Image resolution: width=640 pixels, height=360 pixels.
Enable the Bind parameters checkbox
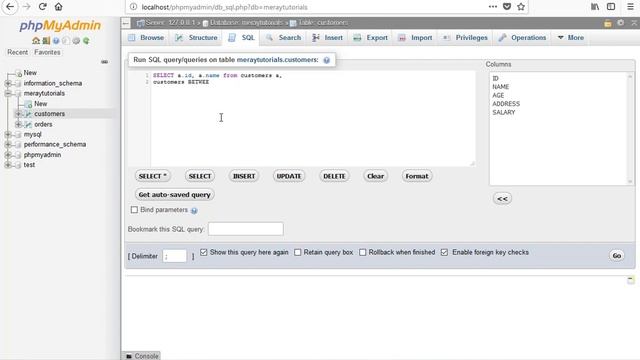pos(134,210)
